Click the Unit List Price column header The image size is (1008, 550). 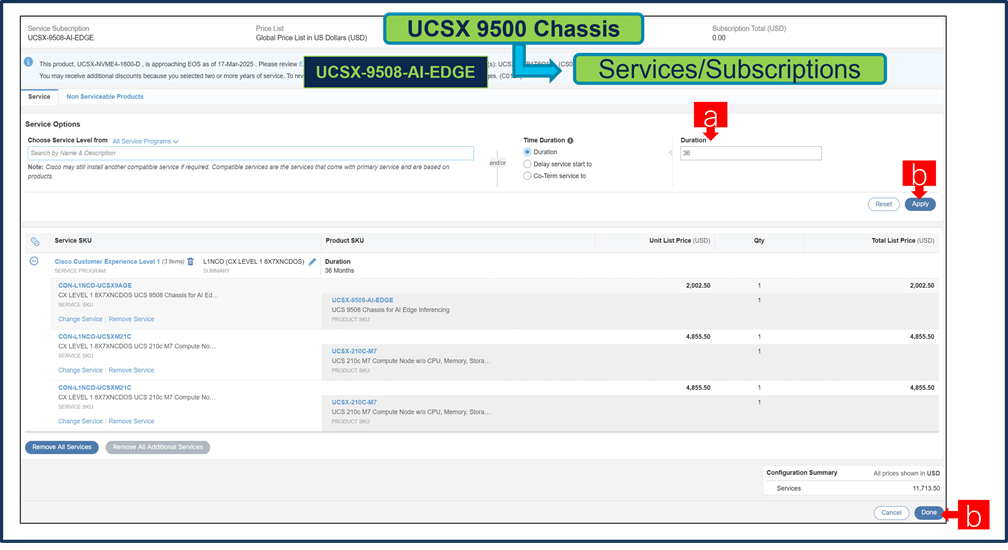pyautogui.click(x=680, y=241)
